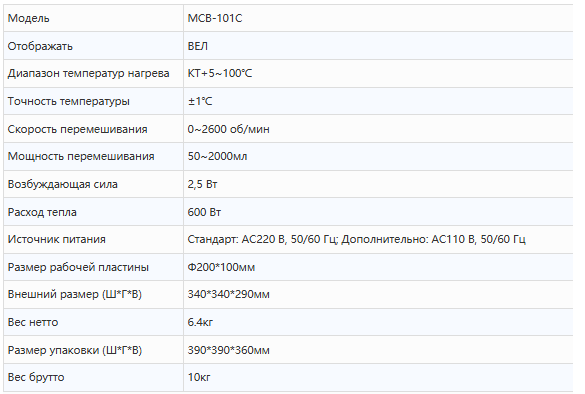Click the 'Отображать' row label
This screenshot has width=585, height=394.
(40, 46)
